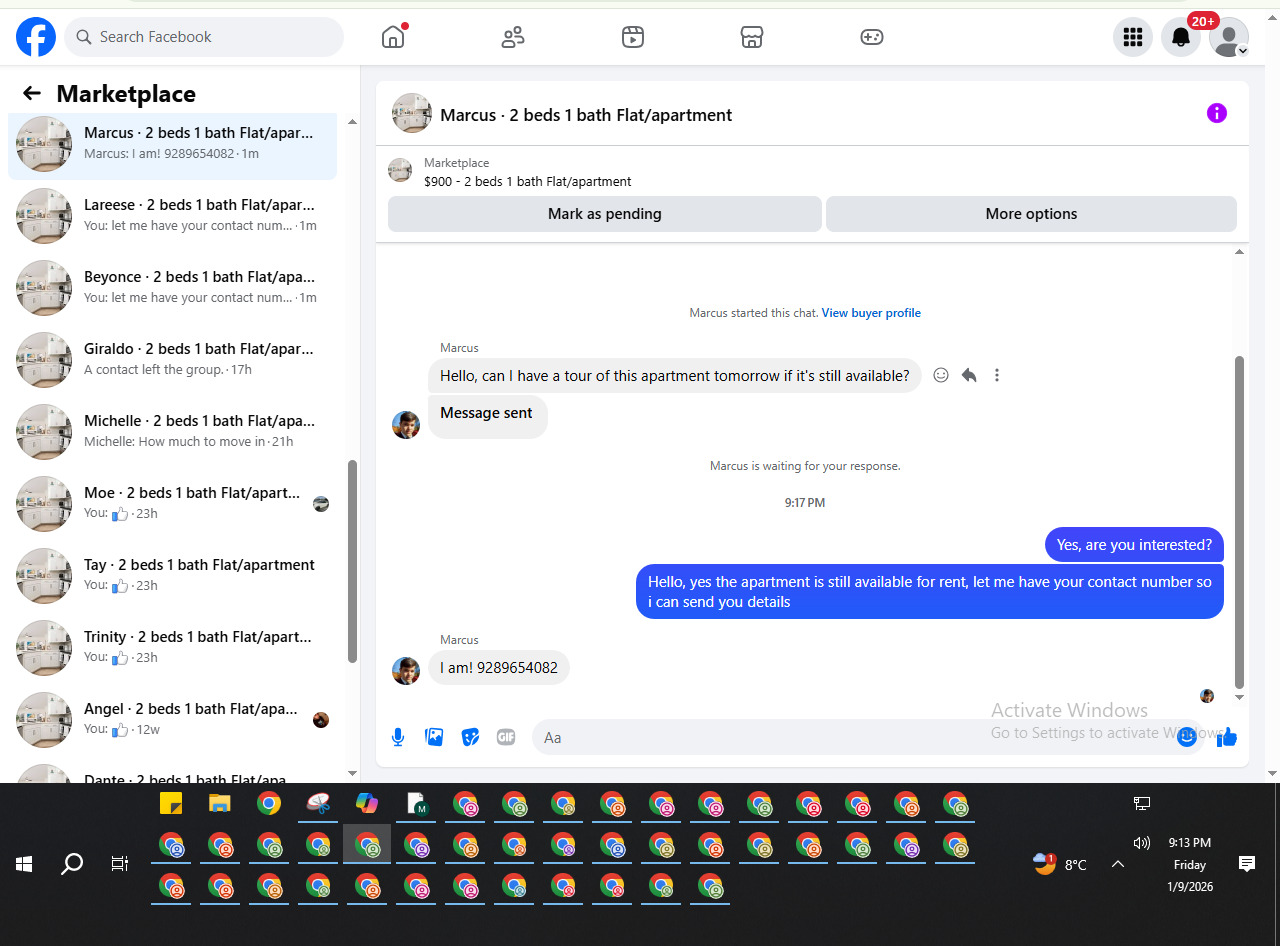The width and height of the screenshot is (1280, 946).
Task: Click the chat header title for Marcus
Action: click(586, 115)
